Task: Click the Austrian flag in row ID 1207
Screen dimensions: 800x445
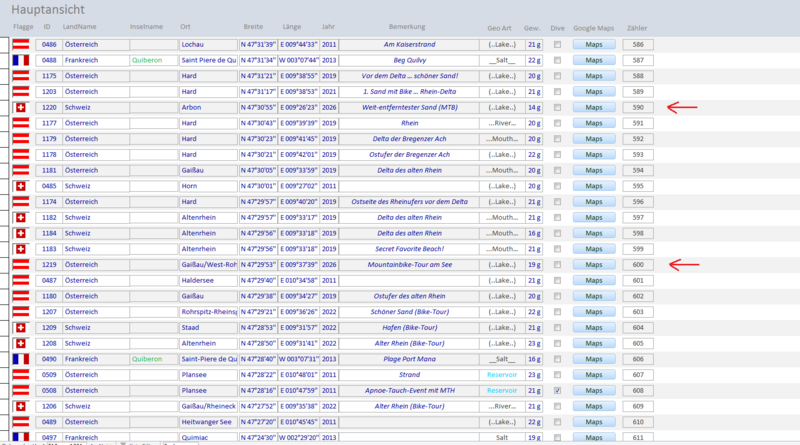Action: pos(21,312)
